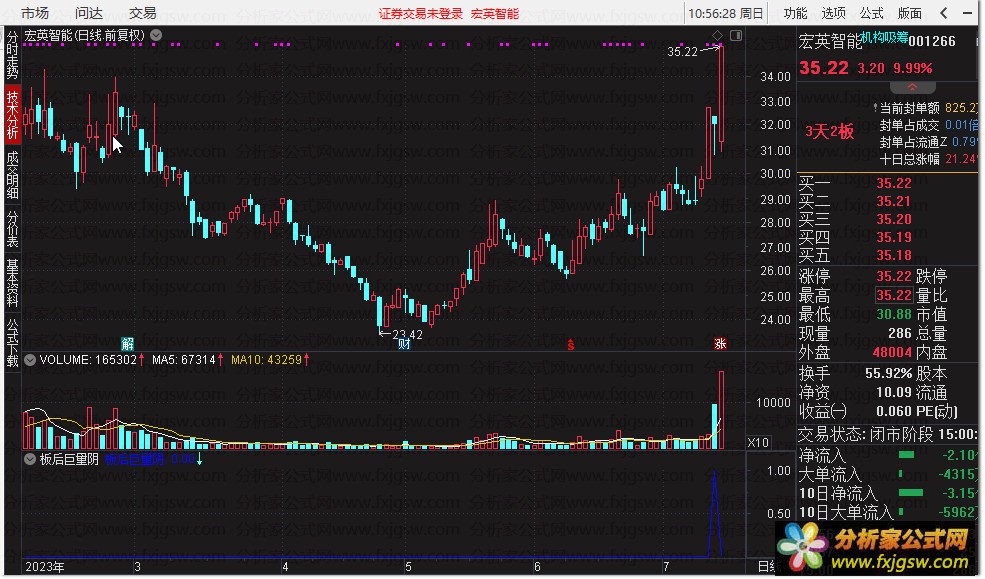Click the 外盘 value 48004
This screenshot has width=985, height=579.
[x=893, y=352]
